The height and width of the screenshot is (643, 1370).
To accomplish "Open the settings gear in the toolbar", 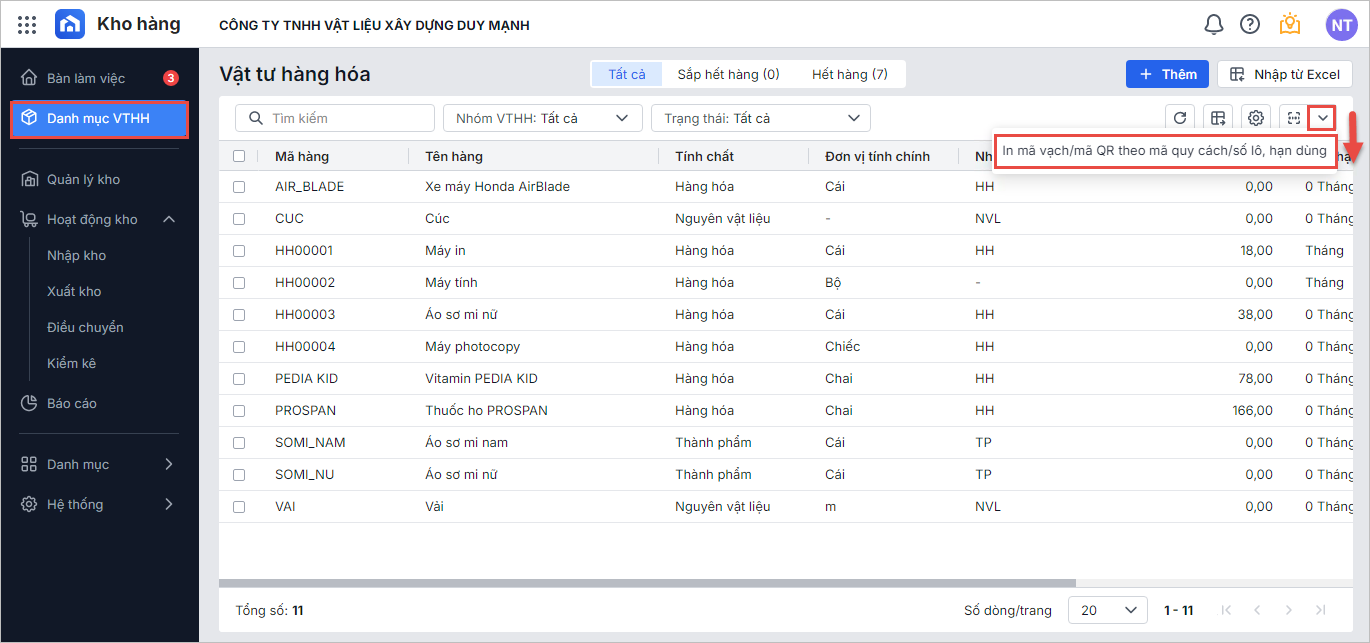I will tap(1256, 118).
